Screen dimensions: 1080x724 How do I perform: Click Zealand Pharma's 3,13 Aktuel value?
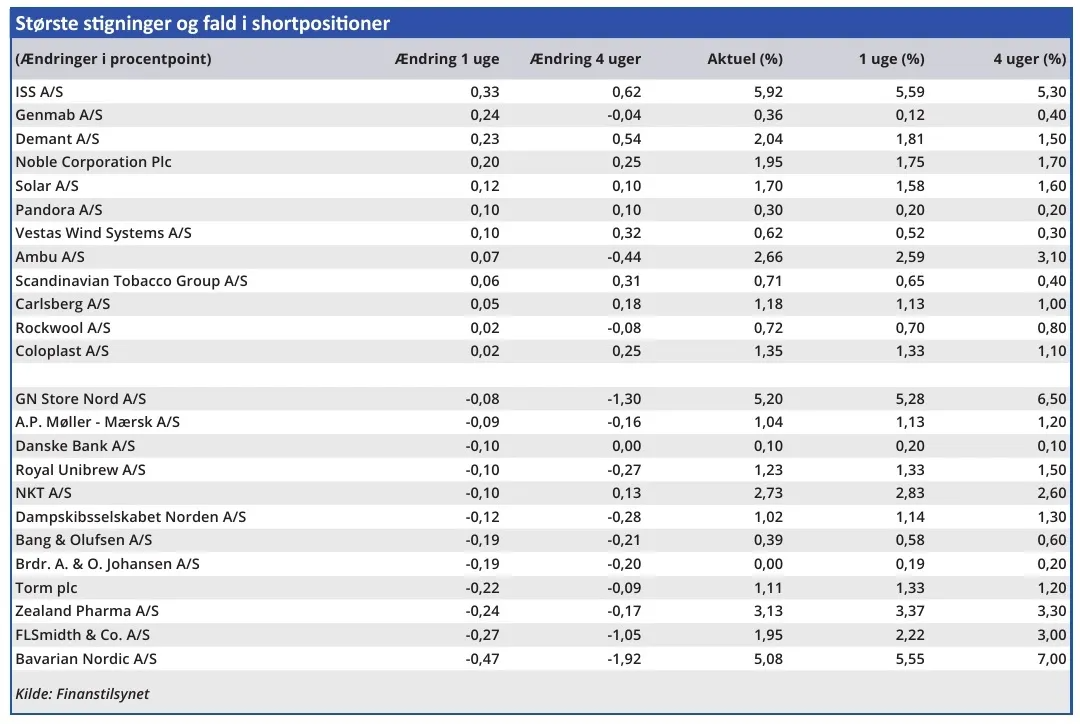point(766,611)
